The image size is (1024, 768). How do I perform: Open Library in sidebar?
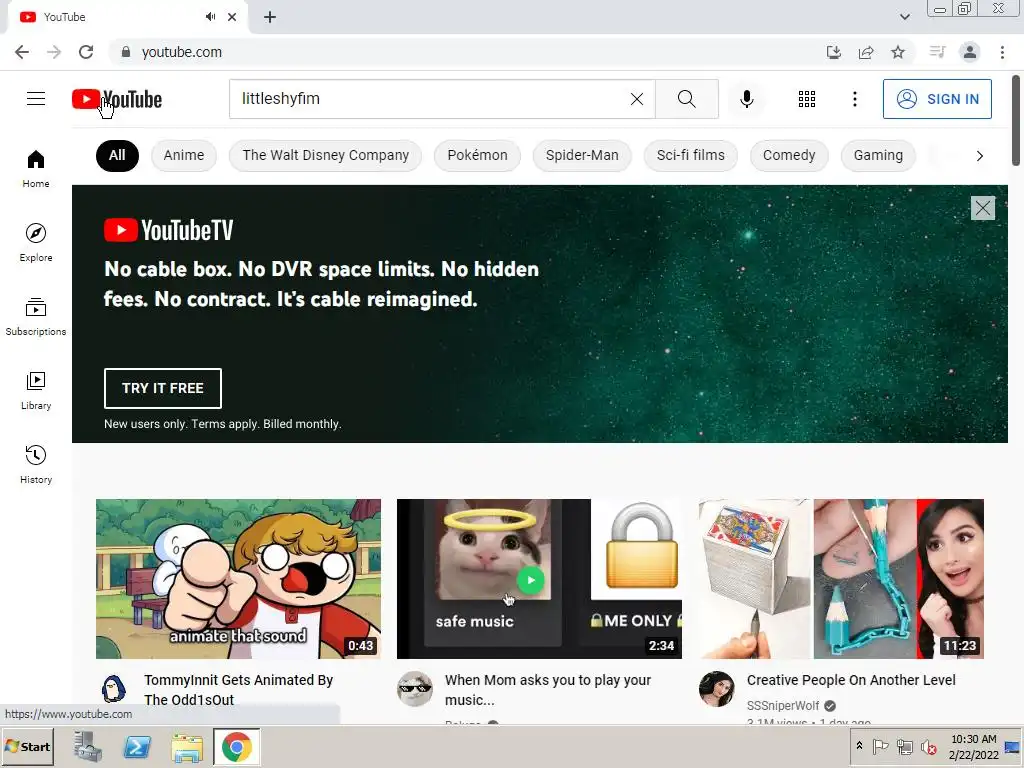[x=36, y=391]
